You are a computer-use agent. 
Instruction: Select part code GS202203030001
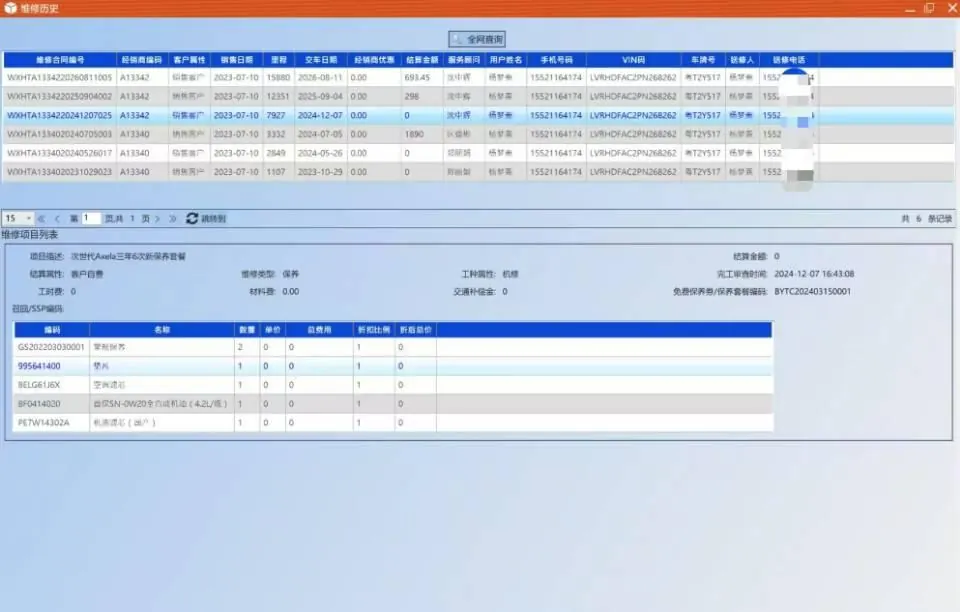coord(51,347)
